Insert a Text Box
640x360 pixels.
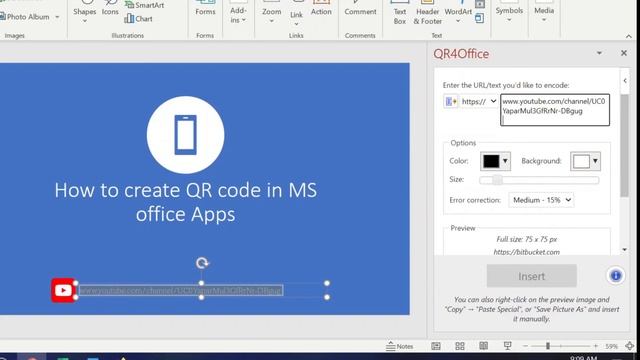pos(400,16)
